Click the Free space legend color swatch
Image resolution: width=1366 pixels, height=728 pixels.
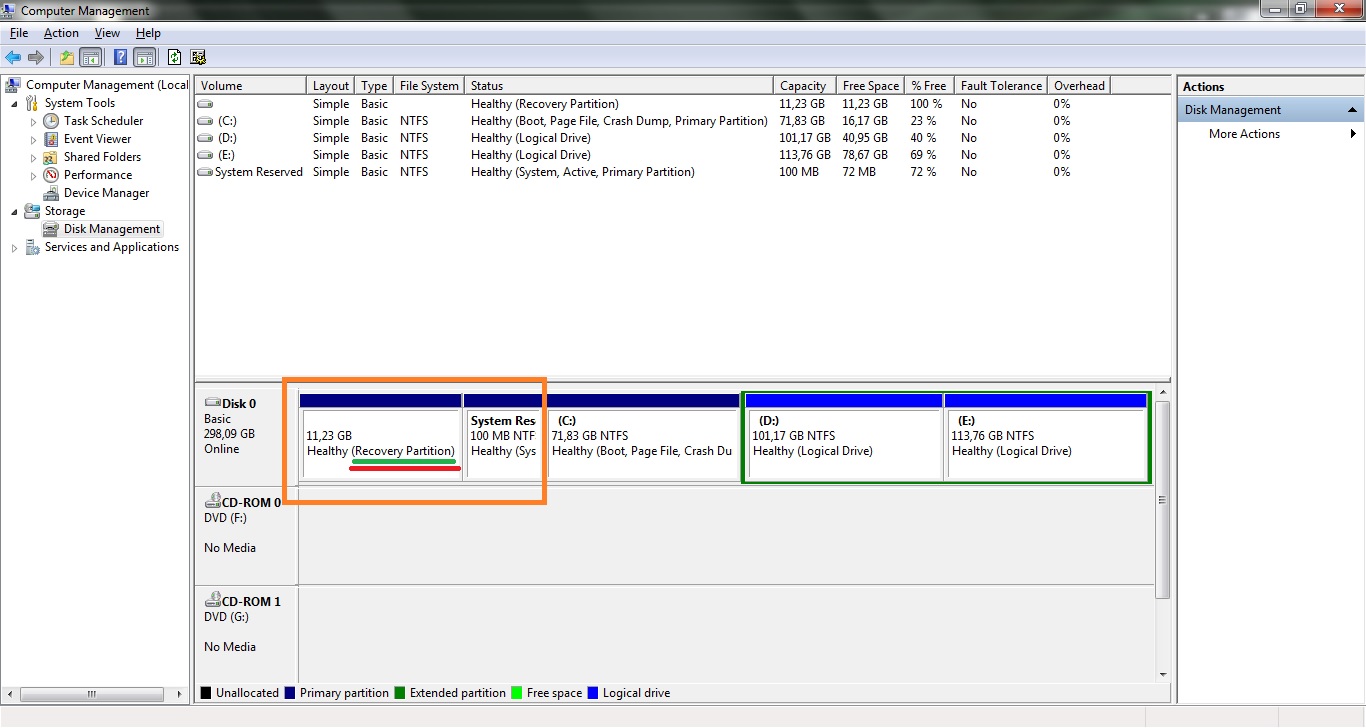pos(516,693)
